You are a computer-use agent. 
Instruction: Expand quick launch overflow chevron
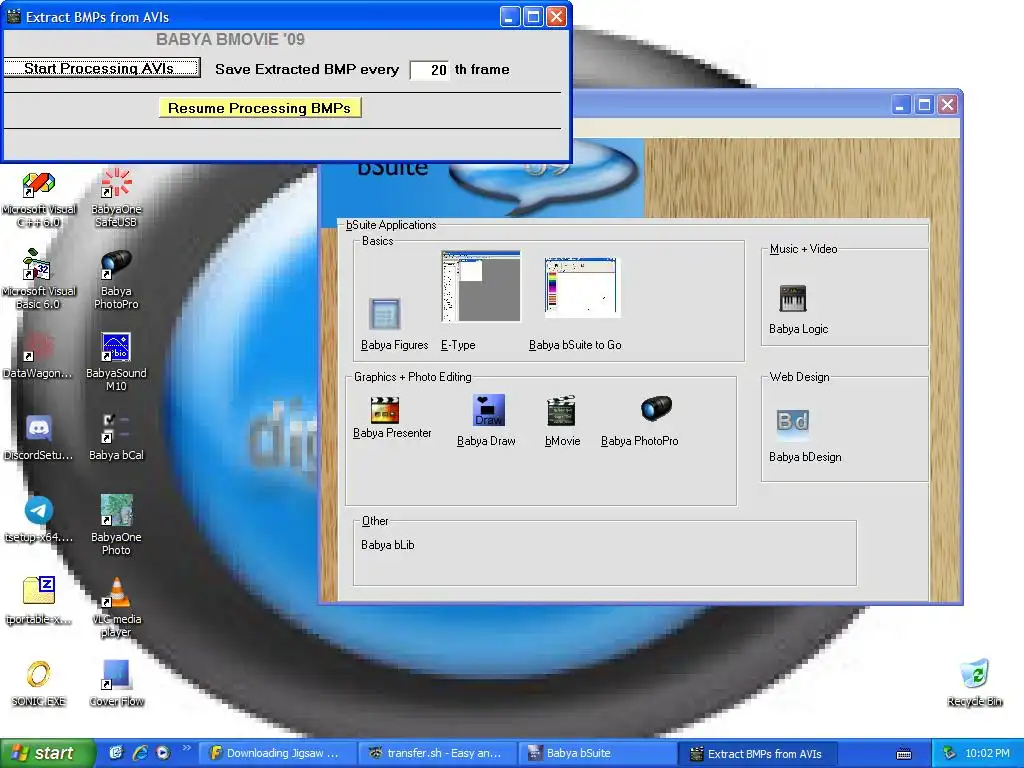(x=186, y=748)
